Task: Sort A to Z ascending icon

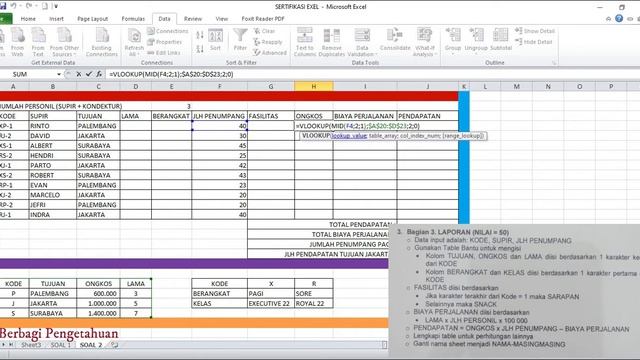Action: tap(200, 35)
